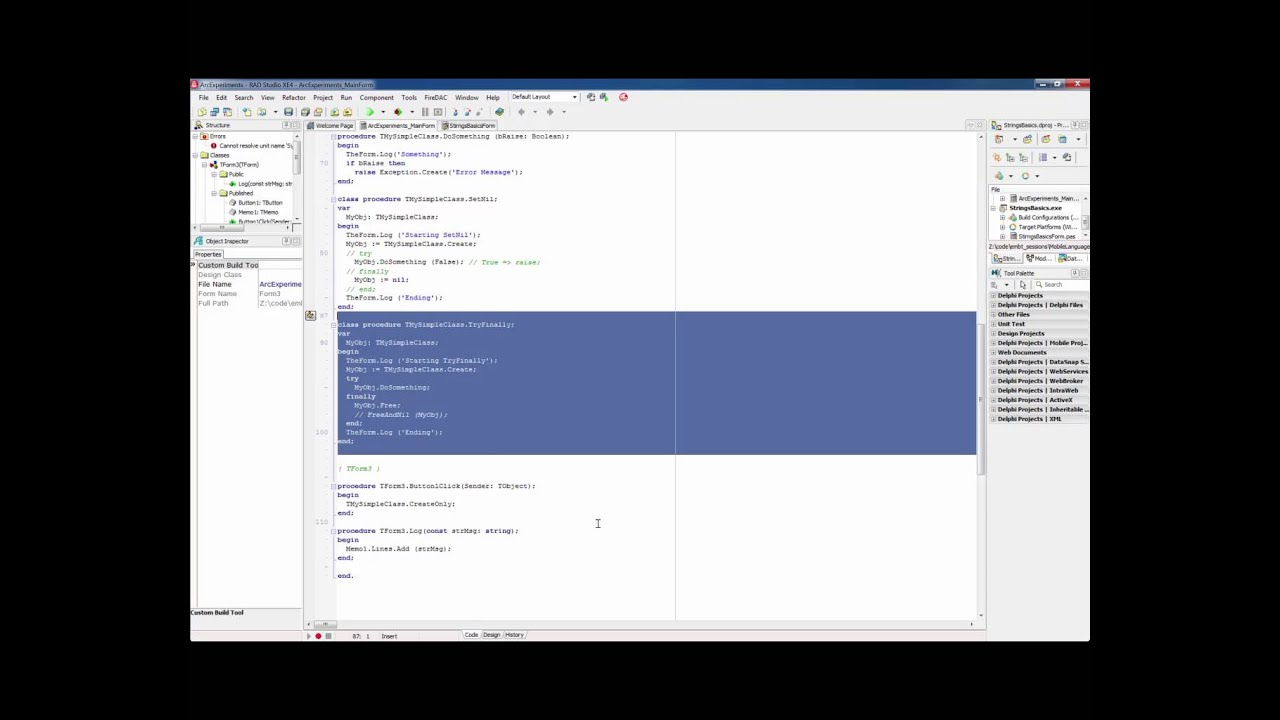Click the Help book icon in toolbar
Image resolution: width=1280 pixels, height=720 pixels.
click(x=499, y=112)
